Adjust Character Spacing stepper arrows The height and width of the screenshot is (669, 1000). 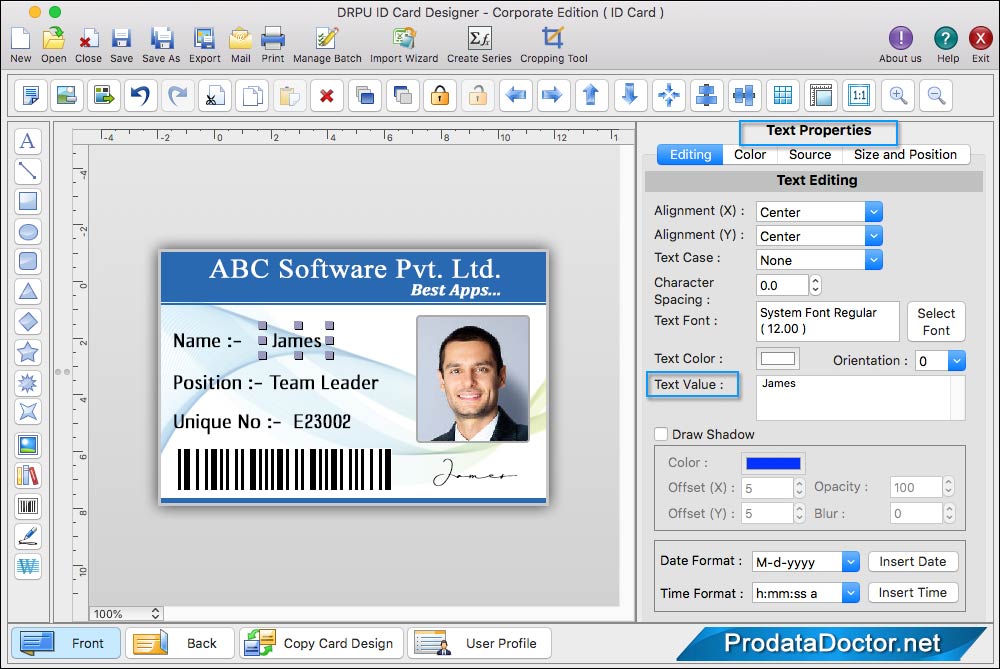pyautogui.click(x=815, y=285)
